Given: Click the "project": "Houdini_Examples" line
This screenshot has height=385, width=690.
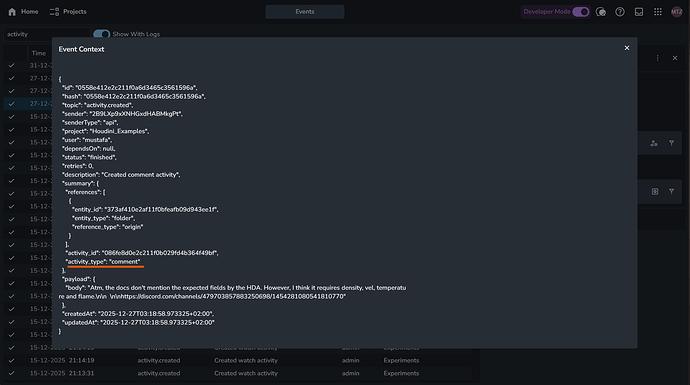Looking at the screenshot, I should (x=106, y=131).
